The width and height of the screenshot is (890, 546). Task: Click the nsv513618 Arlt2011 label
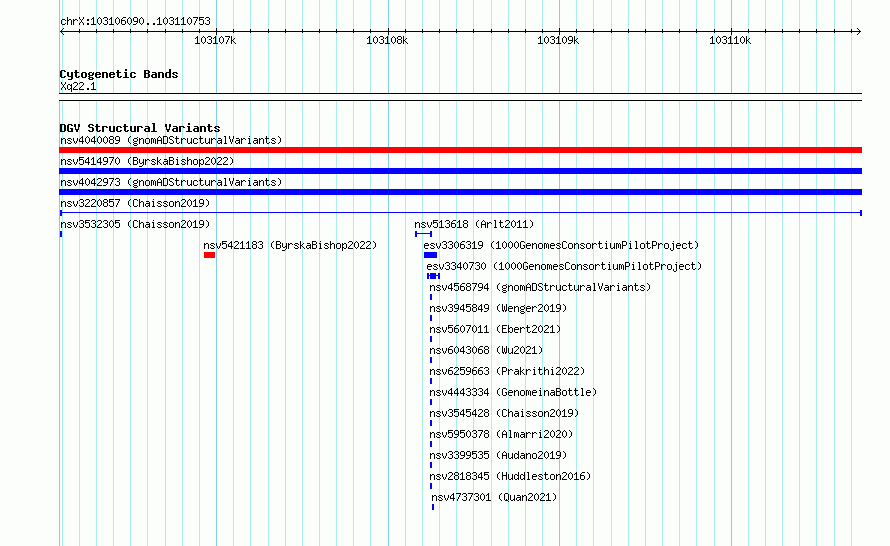pyautogui.click(x=474, y=224)
